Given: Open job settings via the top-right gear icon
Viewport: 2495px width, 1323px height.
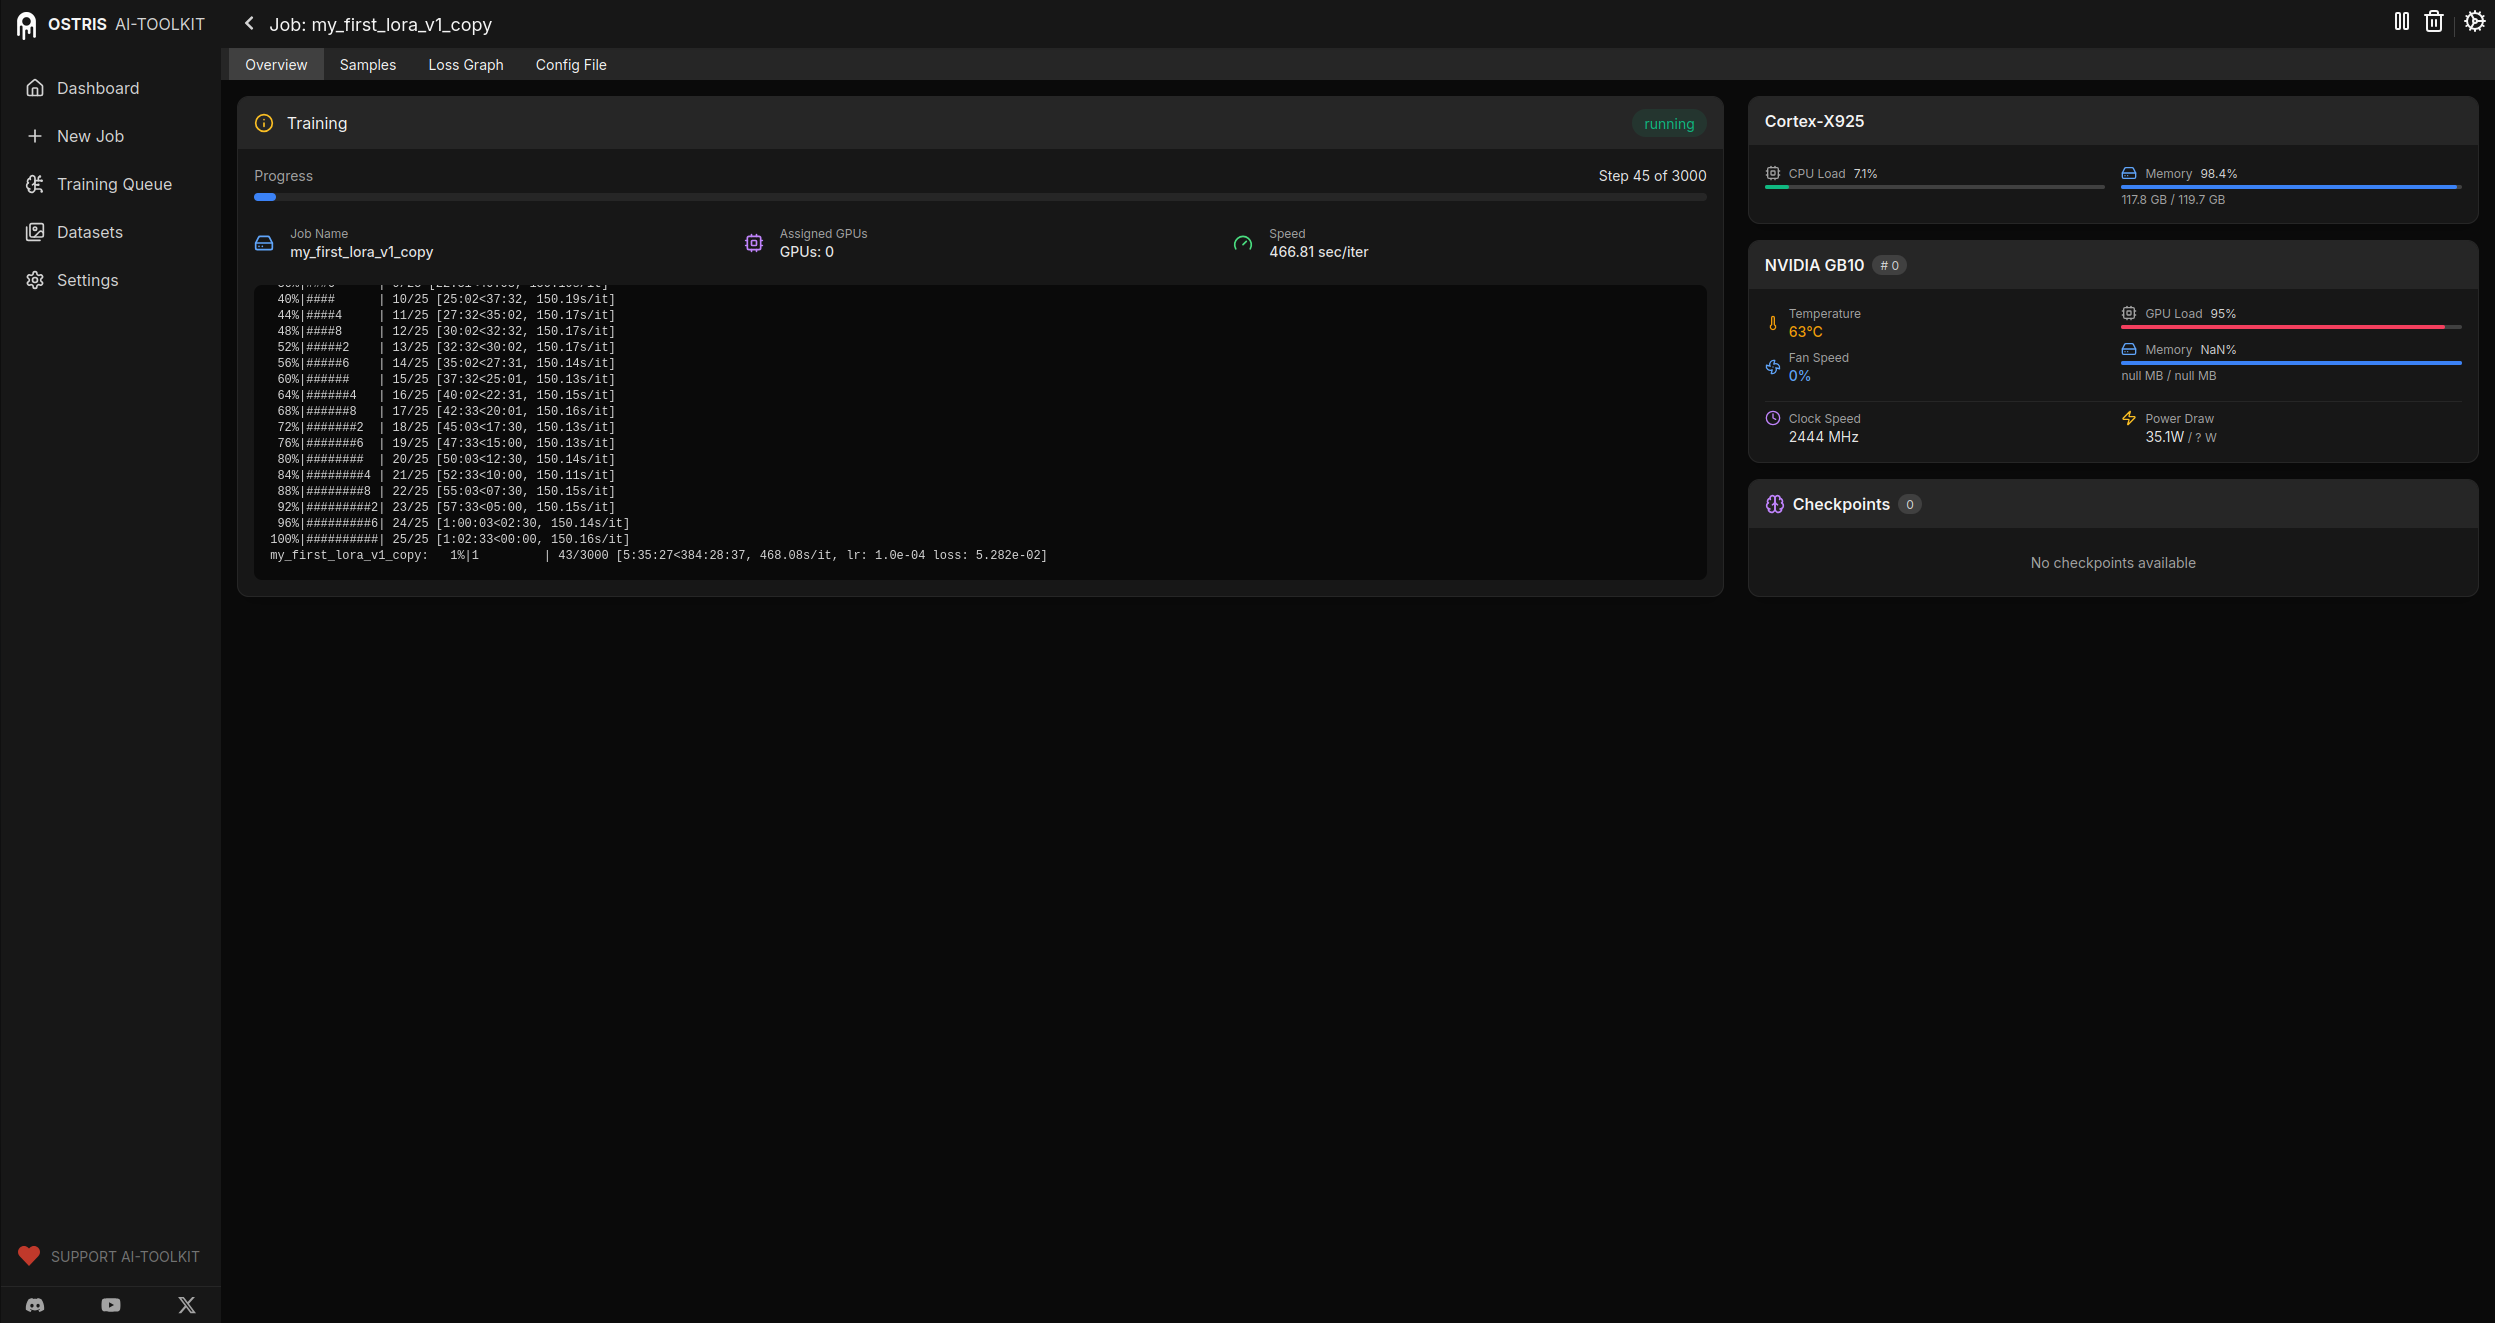Looking at the screenshot, I should [2474, 21].
